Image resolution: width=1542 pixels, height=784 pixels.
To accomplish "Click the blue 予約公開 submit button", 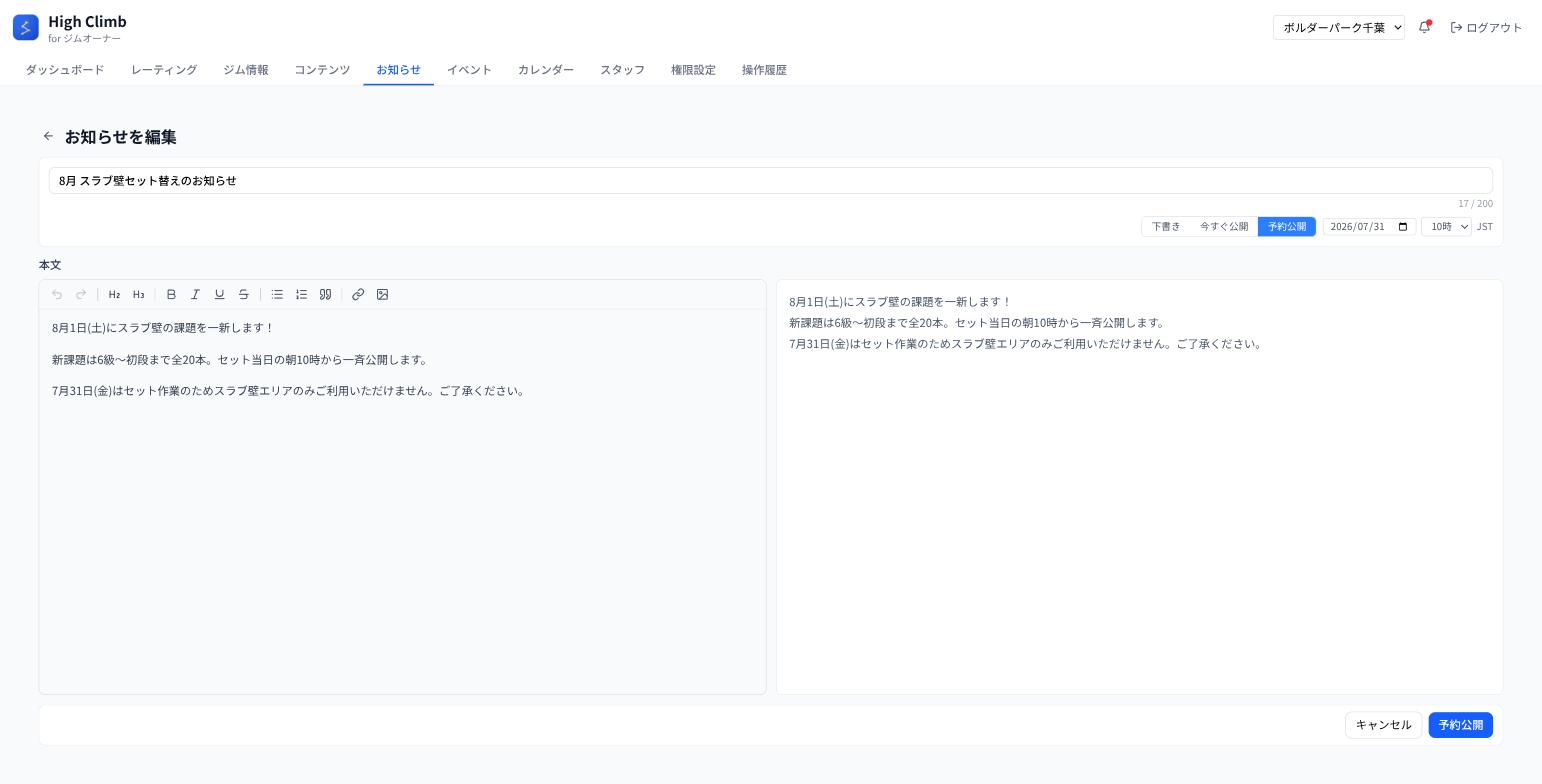I will tap(1460, 725).
